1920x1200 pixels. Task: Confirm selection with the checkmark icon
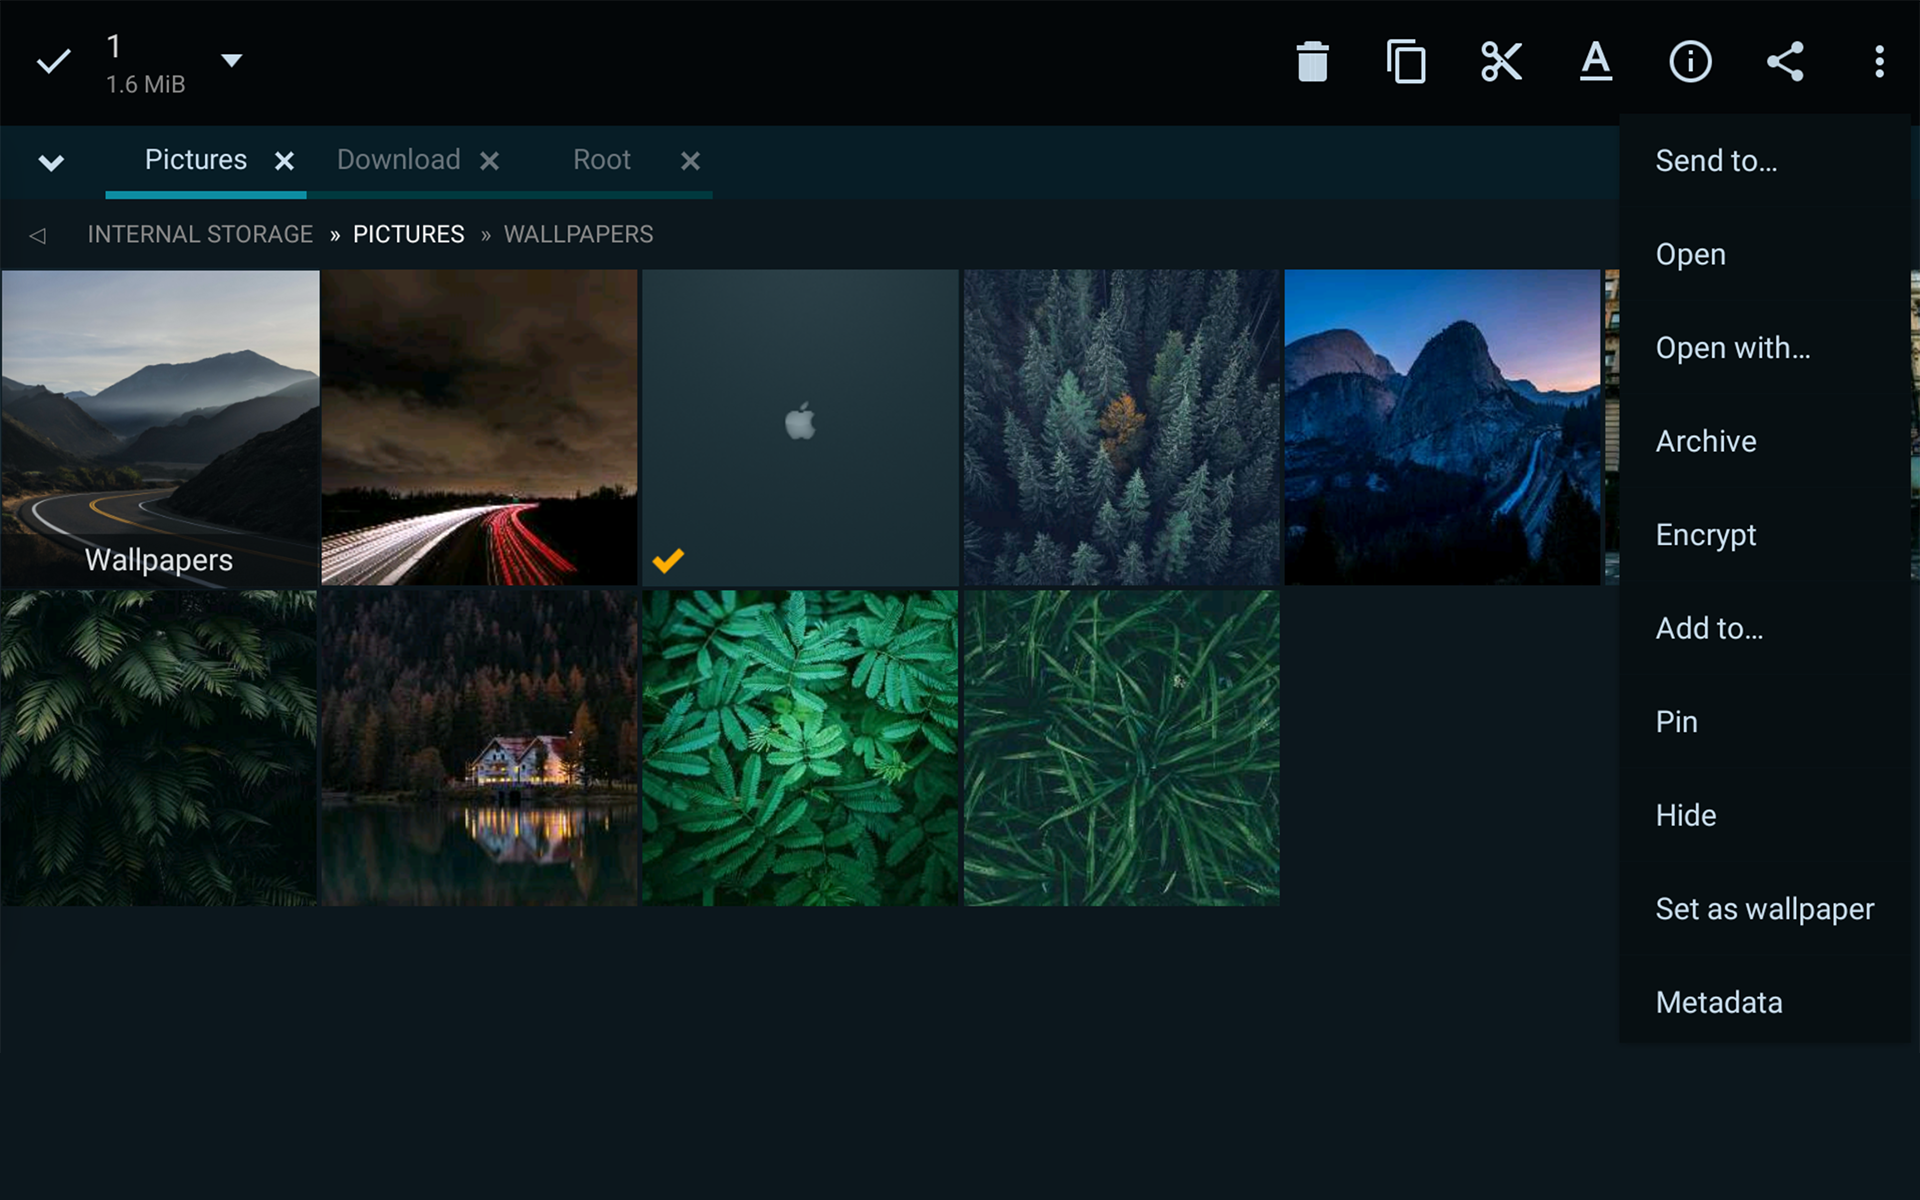53,62
